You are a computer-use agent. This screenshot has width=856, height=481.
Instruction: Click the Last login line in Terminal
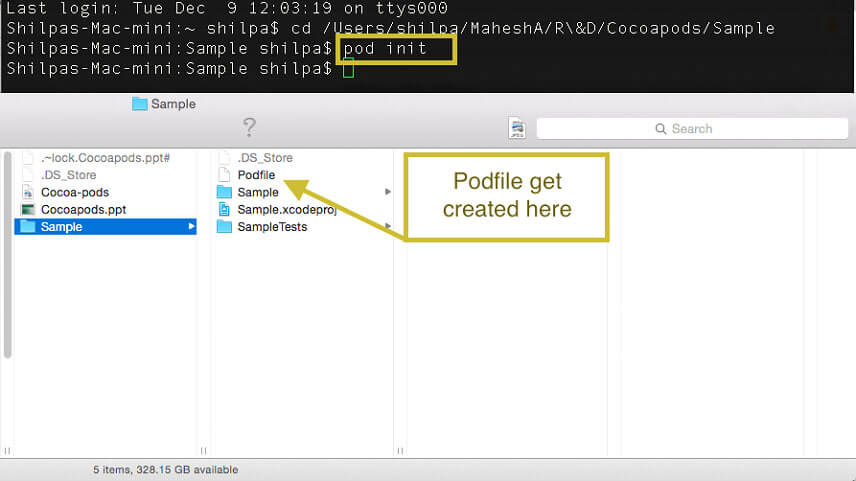(x=227, y=8)
